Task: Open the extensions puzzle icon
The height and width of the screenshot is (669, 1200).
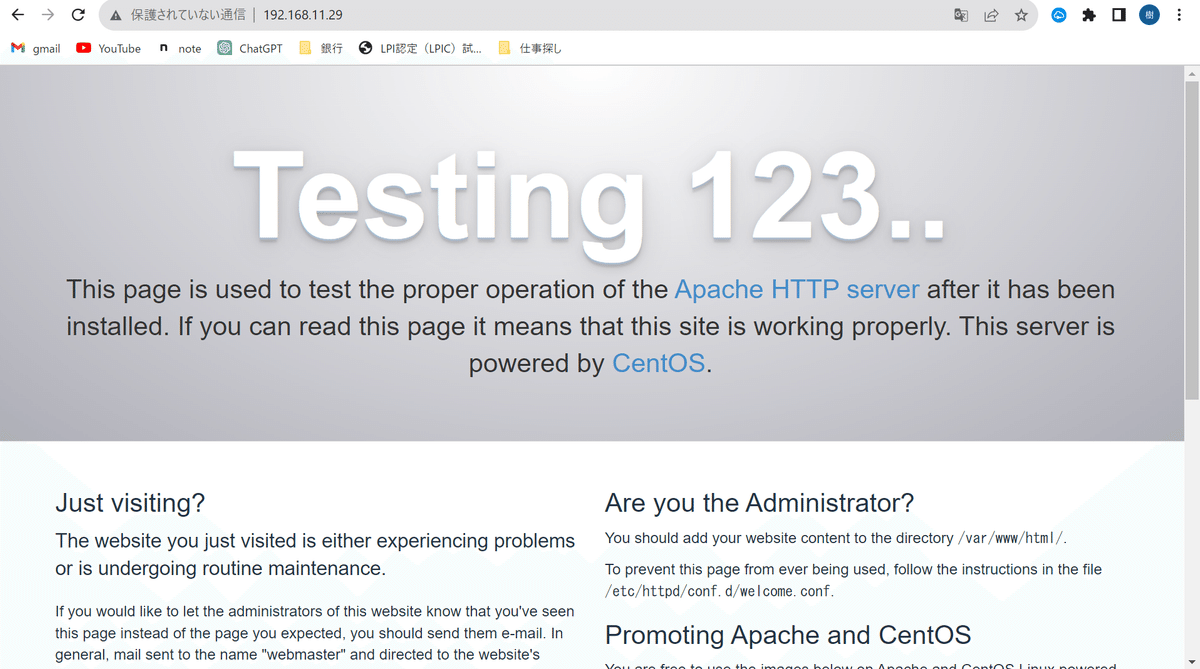Action: 1089,15
